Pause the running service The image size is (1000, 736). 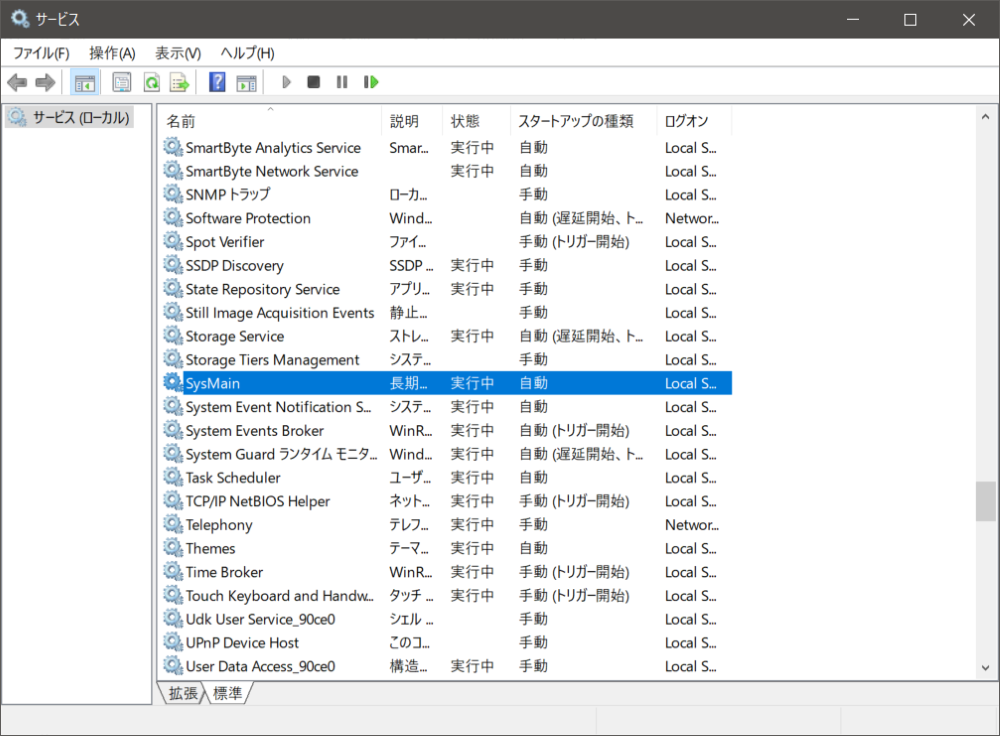341,81
